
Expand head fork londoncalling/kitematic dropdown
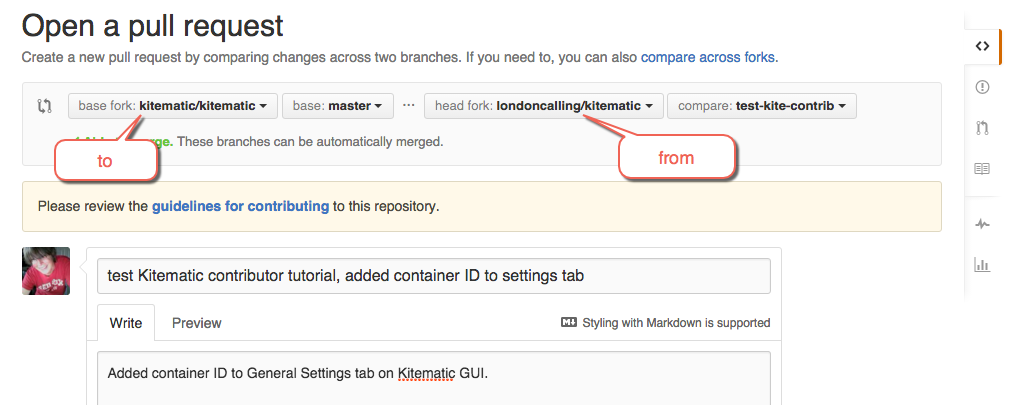pyautogui.click(x=543, y=106)
